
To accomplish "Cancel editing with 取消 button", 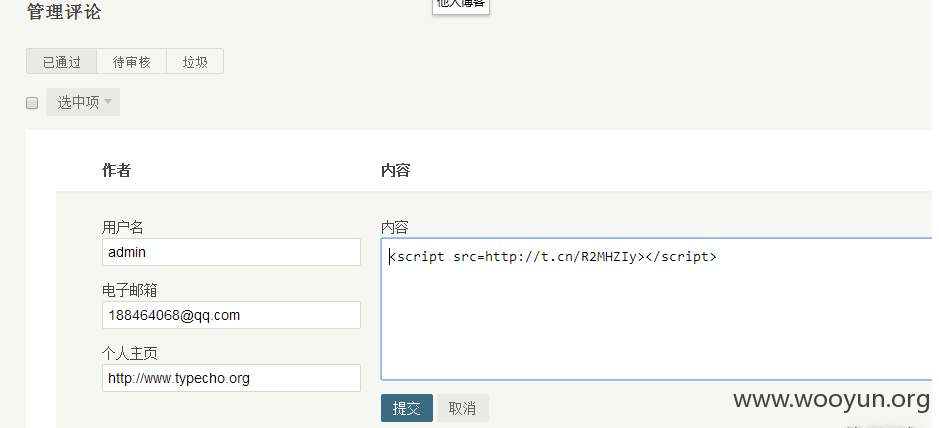I will 462,408.
